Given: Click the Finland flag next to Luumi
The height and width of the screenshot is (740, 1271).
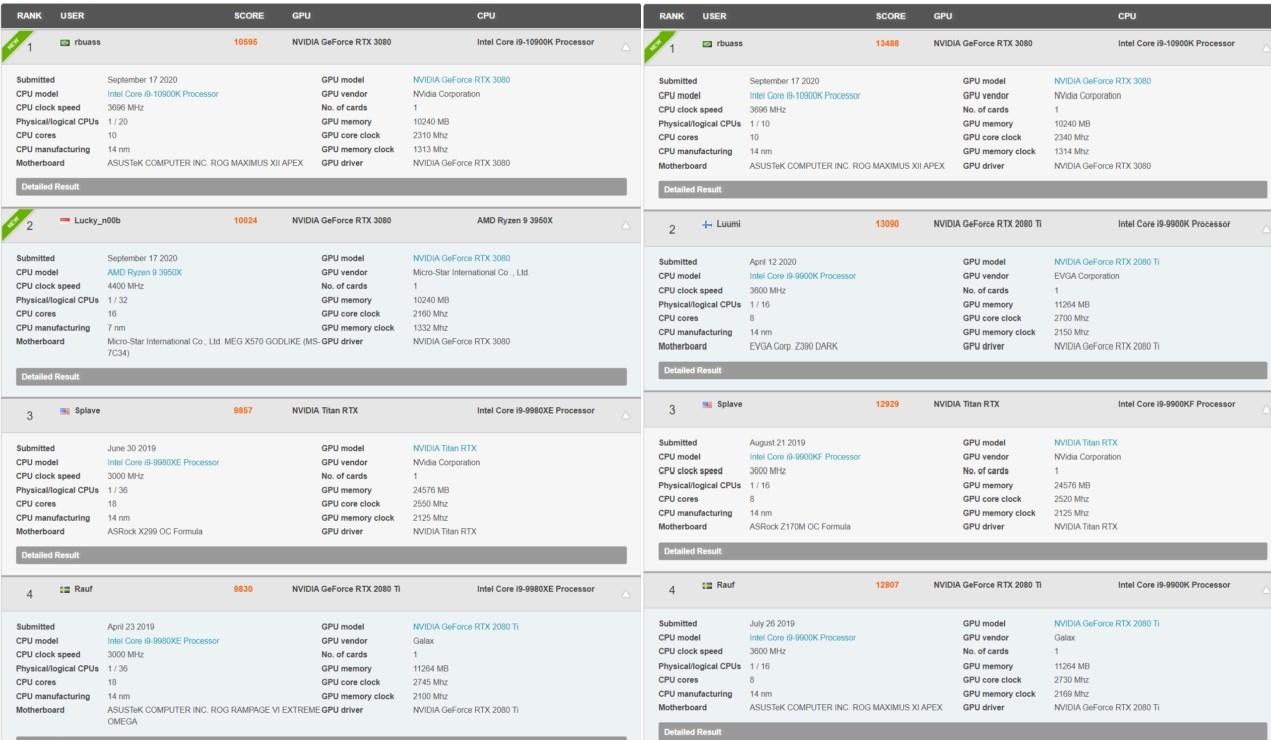Looking at the screenshot, I should (x=707, y=224).
